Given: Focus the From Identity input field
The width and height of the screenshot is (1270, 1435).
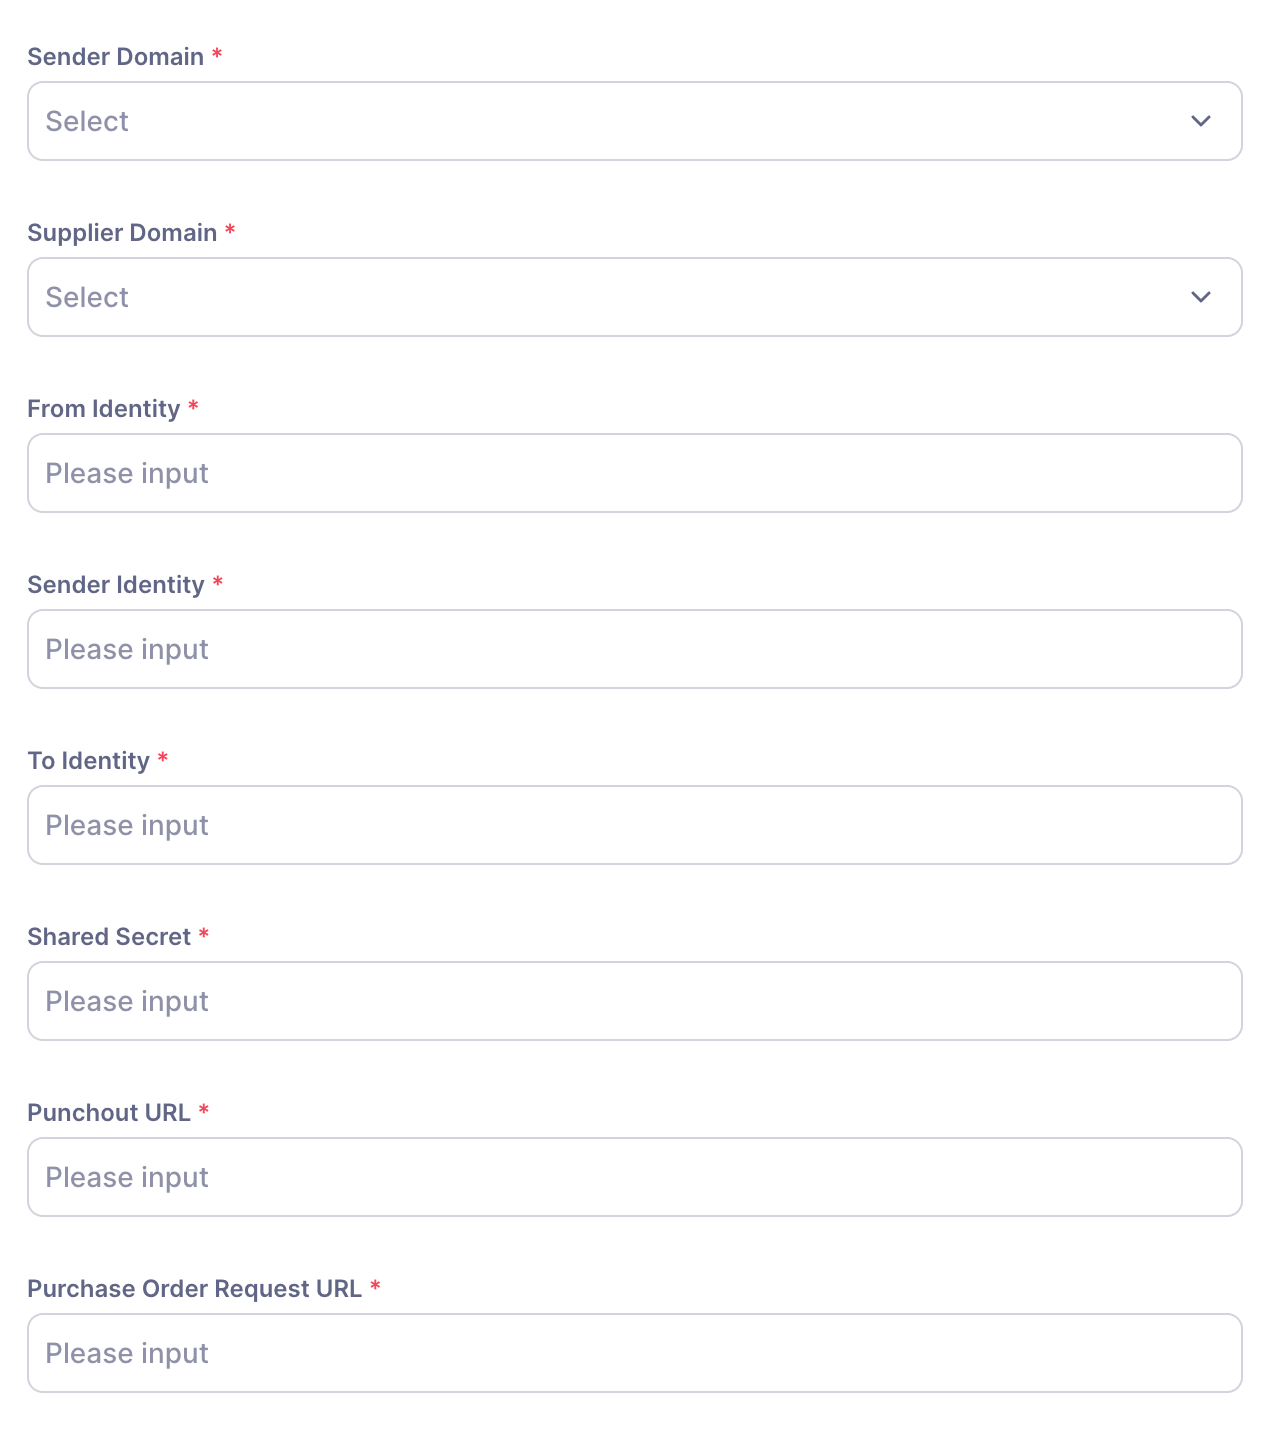Looking at the screenshot, I should (634, 473).
